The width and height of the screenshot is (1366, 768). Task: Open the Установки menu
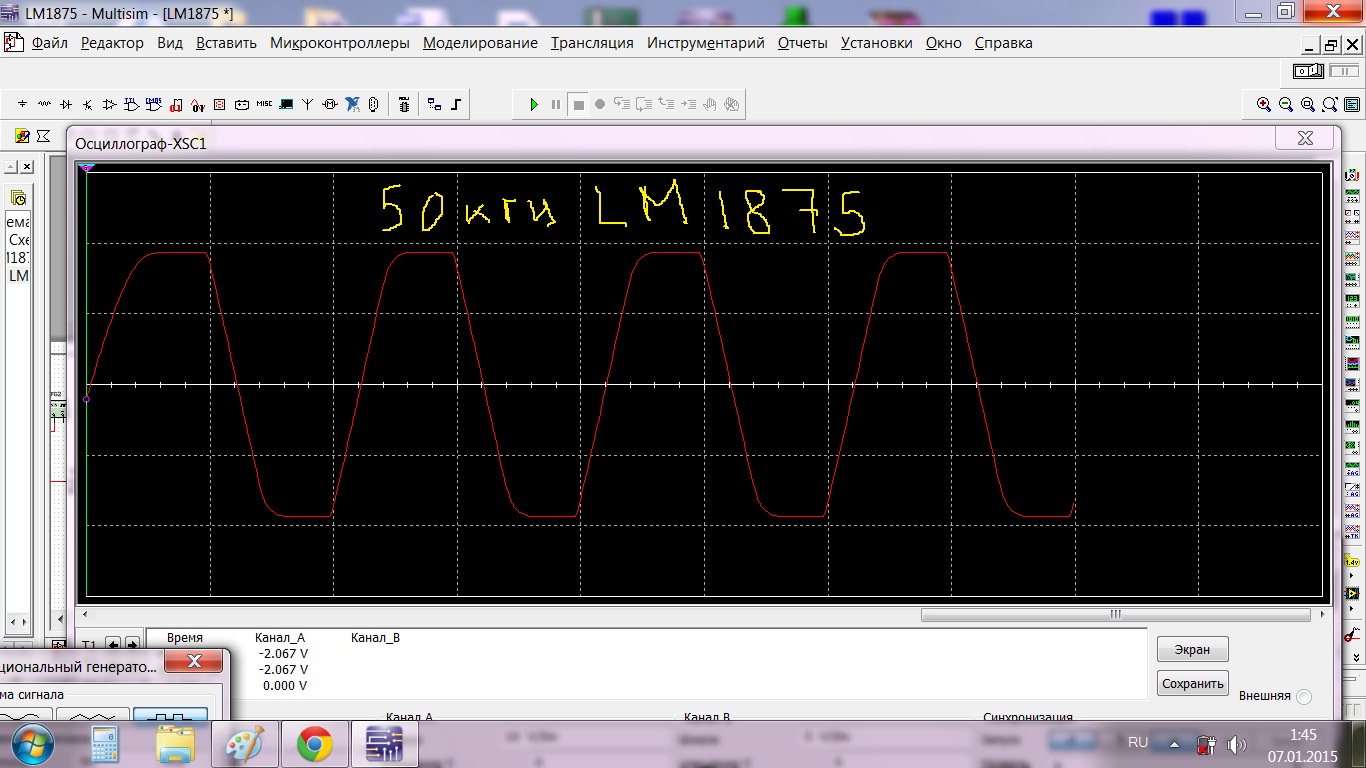point(877,43)
